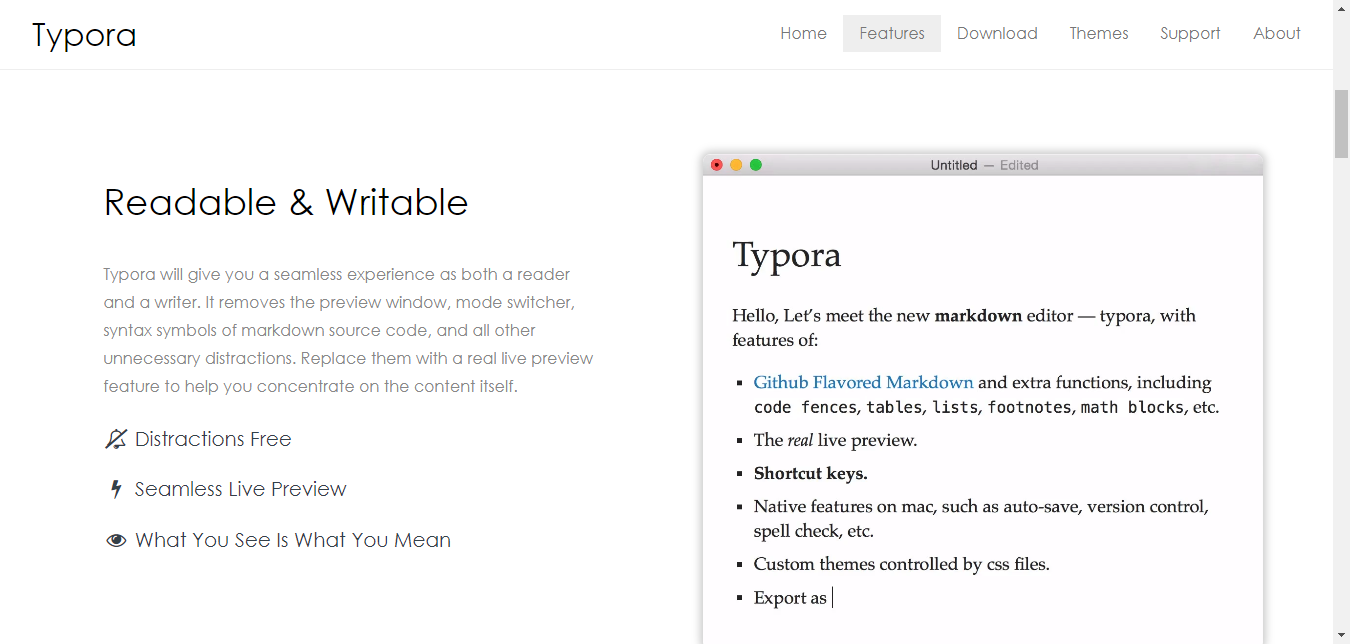The height and width of the screenshot is (644, 1350).
Task: Expand the Themes navigation section
Action: (x=1099, y=33)
